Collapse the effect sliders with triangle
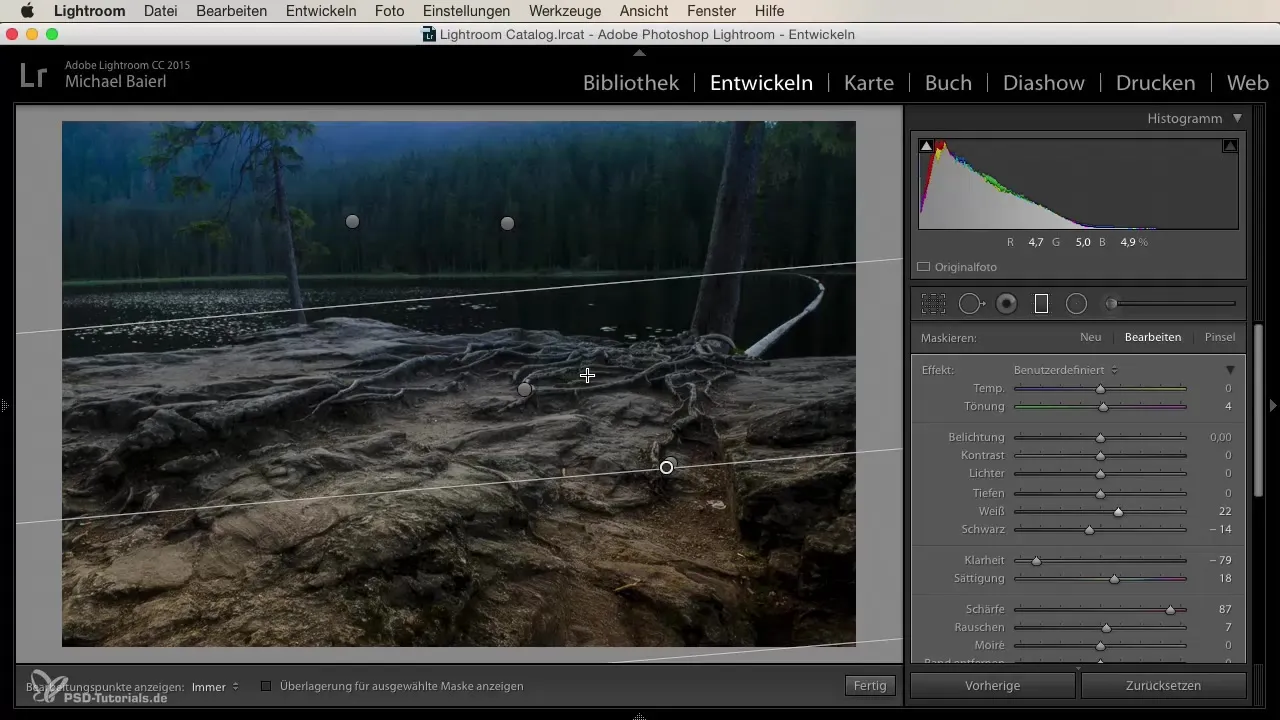This screenshot has width=1280, height=720. 1230,370
